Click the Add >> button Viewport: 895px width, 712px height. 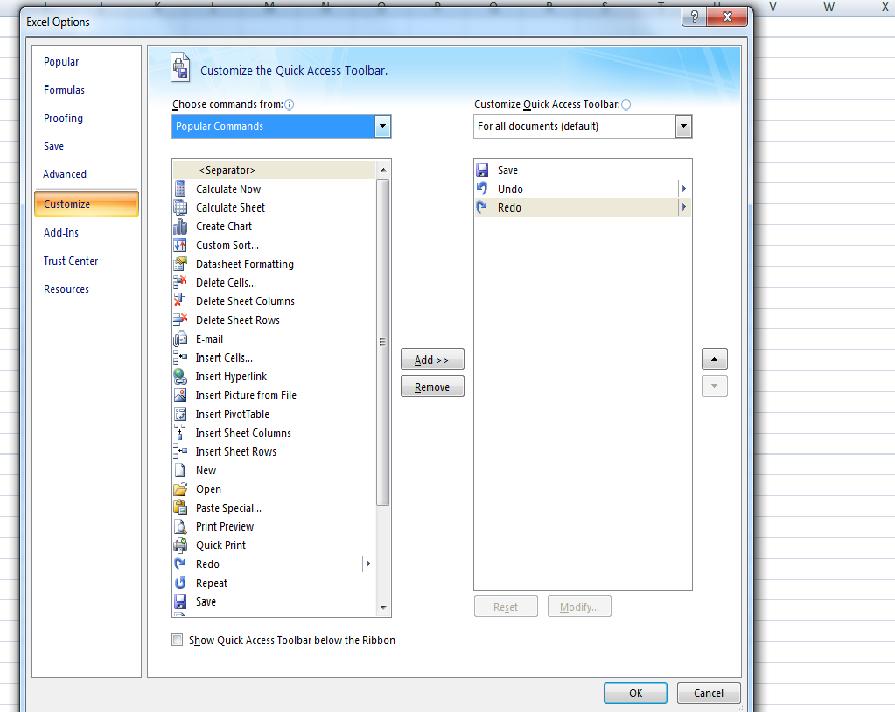[x=433, y=360]
